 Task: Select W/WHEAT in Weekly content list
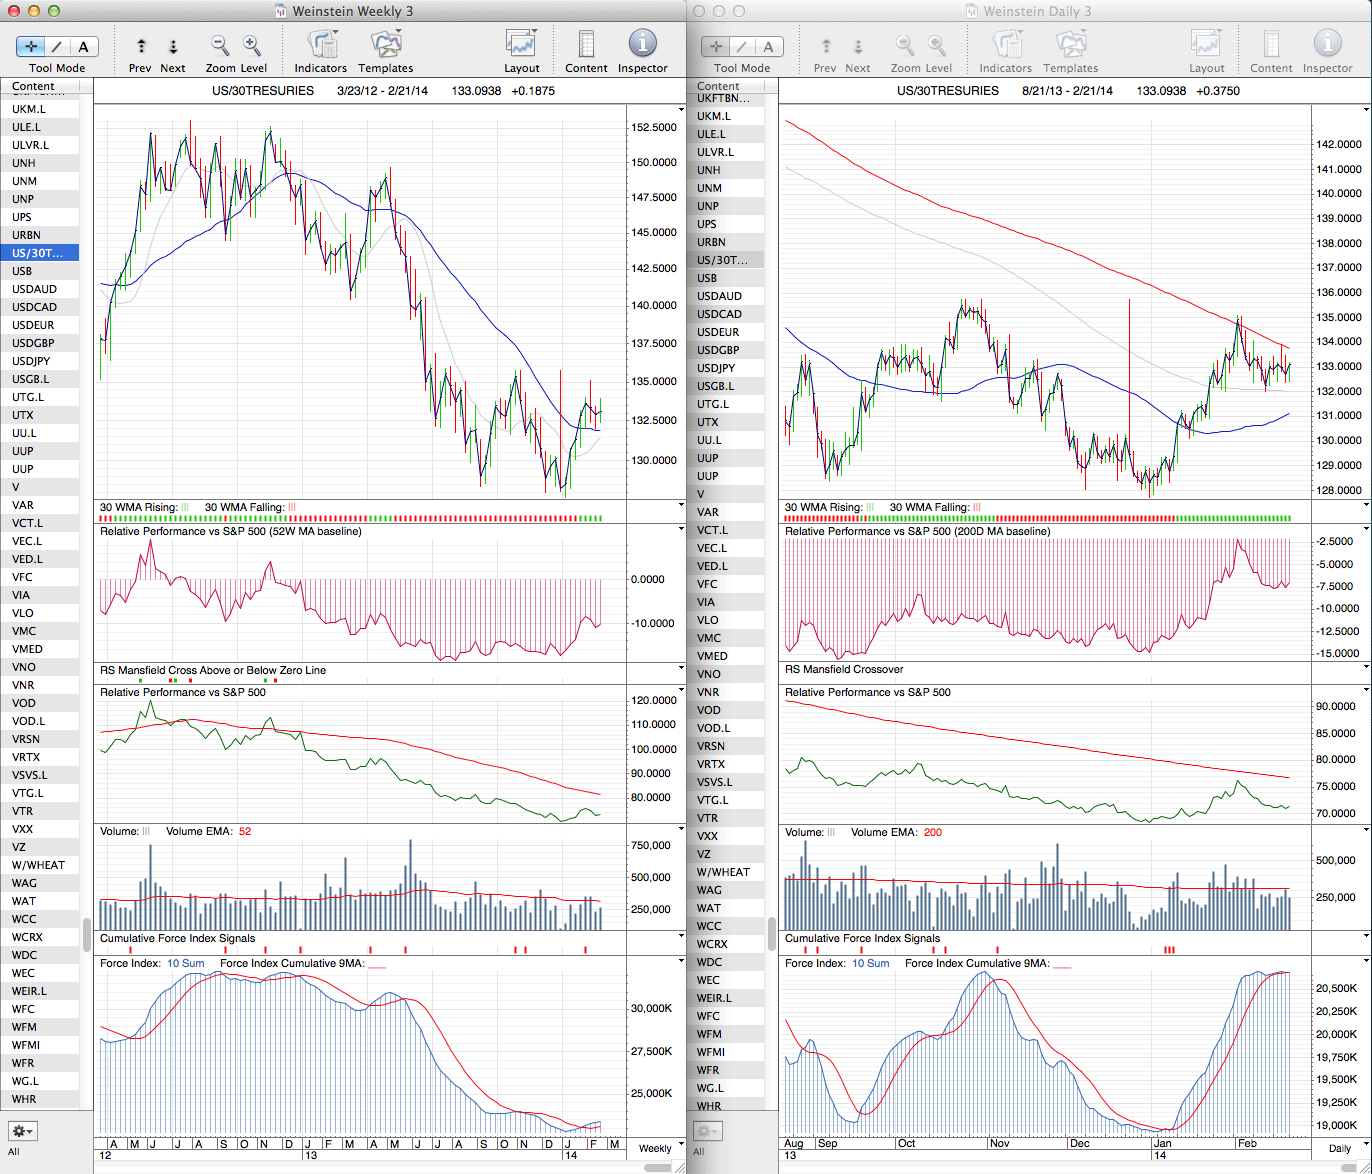tap(38, 865)
